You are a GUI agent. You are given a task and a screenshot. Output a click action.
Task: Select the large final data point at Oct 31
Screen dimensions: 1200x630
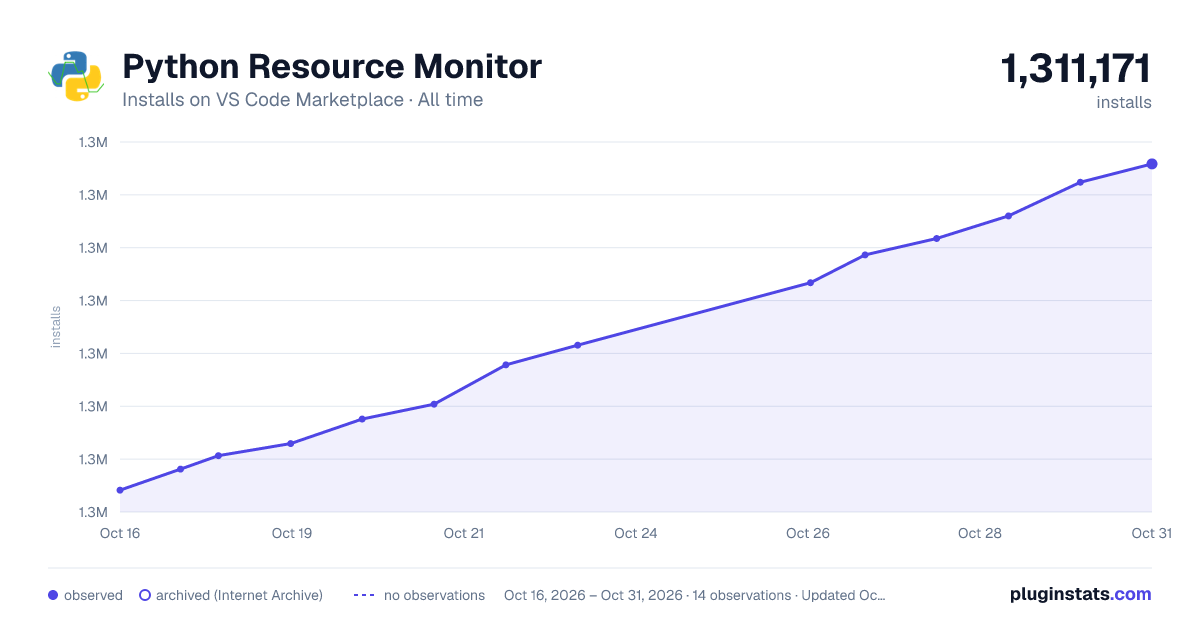1152,164
